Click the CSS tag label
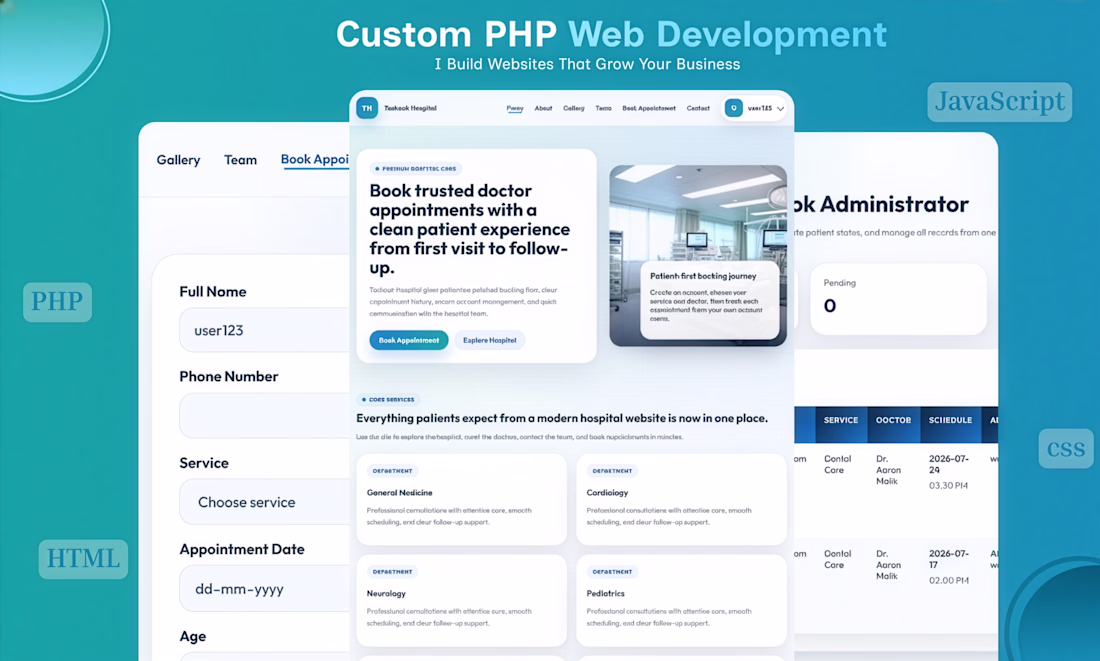This screenshot has height=661, width=1100. [1066, 448]
